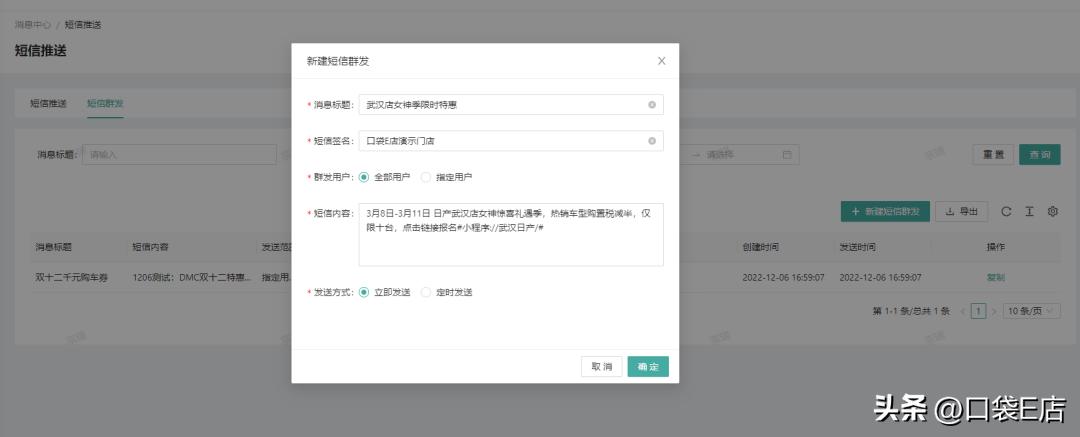
Task: Click the 取消 button in the dialog
Action: [601, 367]
